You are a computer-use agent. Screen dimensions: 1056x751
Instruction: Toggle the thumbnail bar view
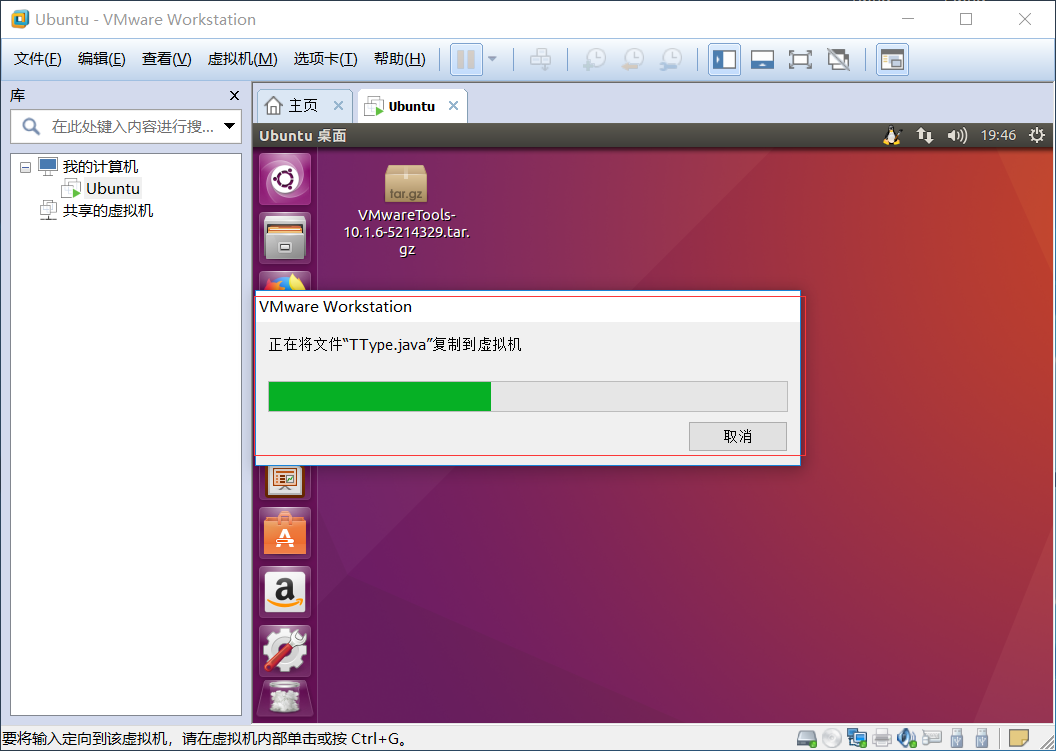(x=762, y=59)
